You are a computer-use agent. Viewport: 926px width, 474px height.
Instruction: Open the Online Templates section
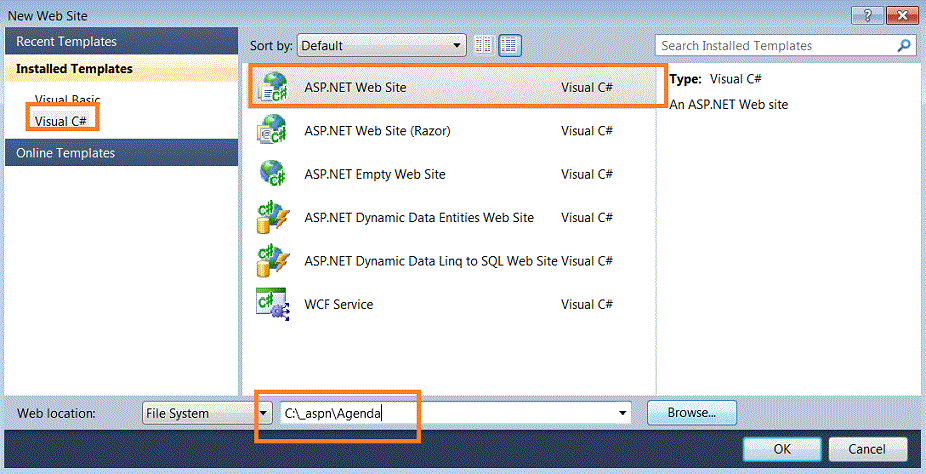[x=121, y=153]
